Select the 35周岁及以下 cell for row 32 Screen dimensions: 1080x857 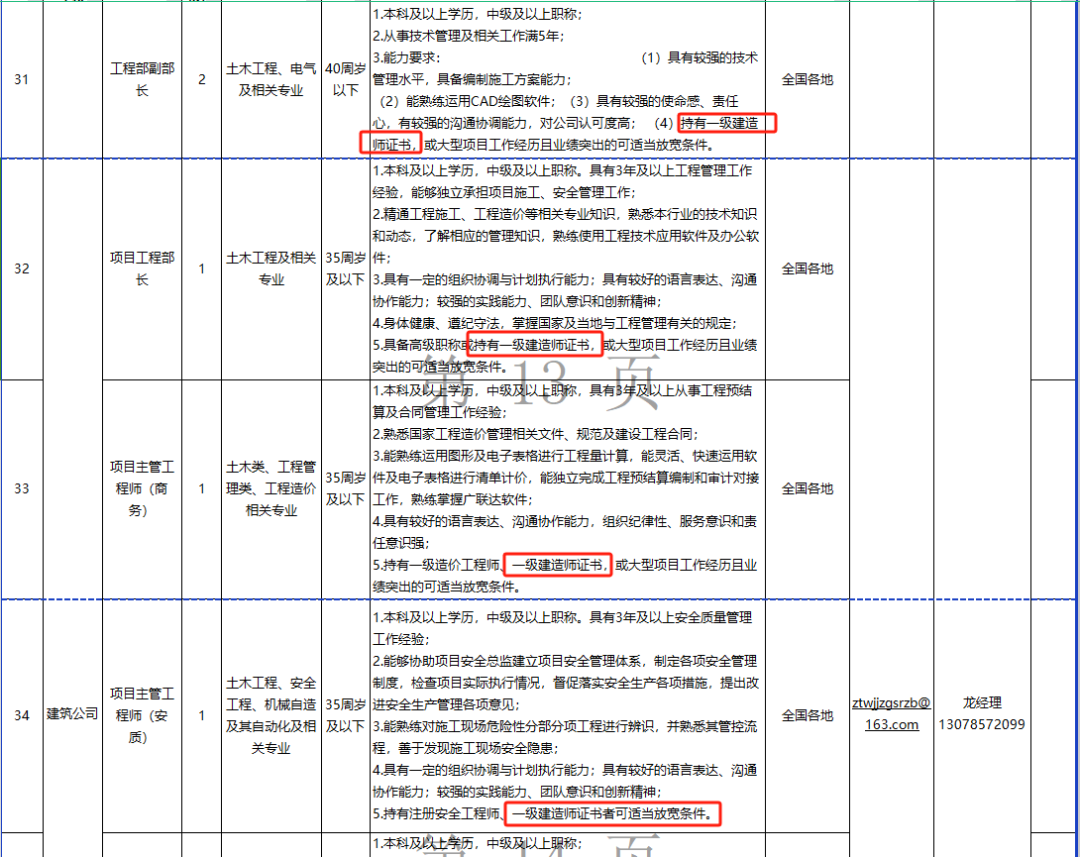[345, 269]
